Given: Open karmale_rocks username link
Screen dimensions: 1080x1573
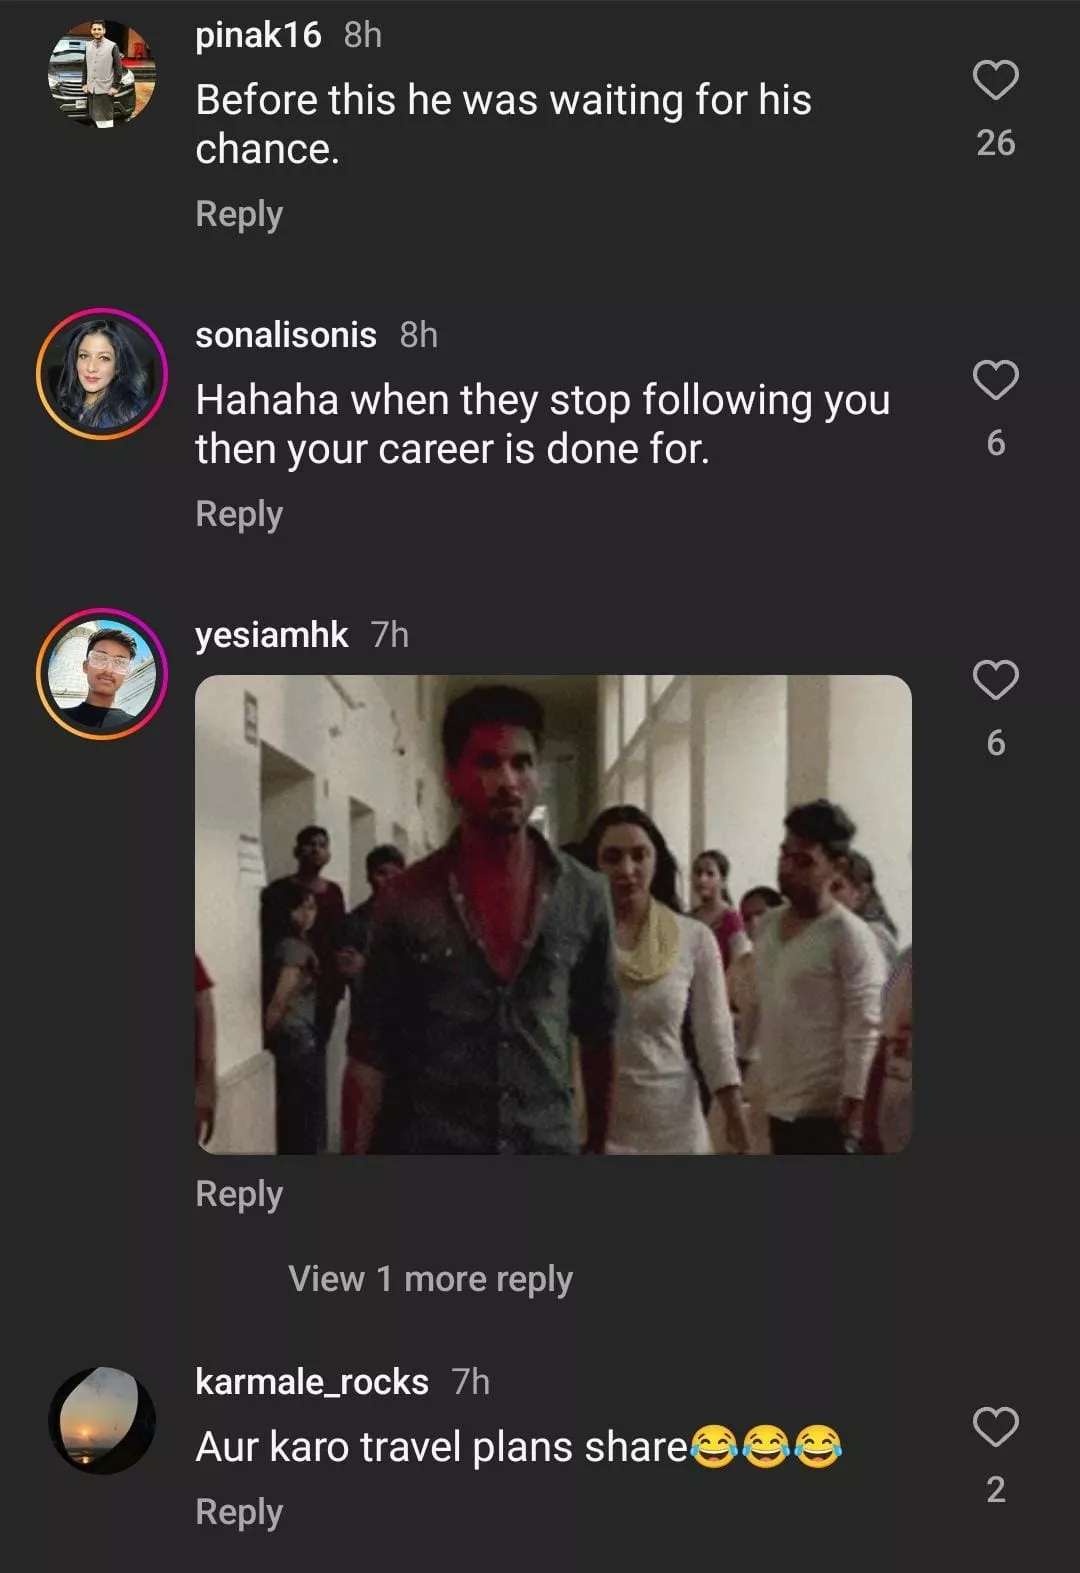Looking at the screenshot, I should [x=312, y=1382].
